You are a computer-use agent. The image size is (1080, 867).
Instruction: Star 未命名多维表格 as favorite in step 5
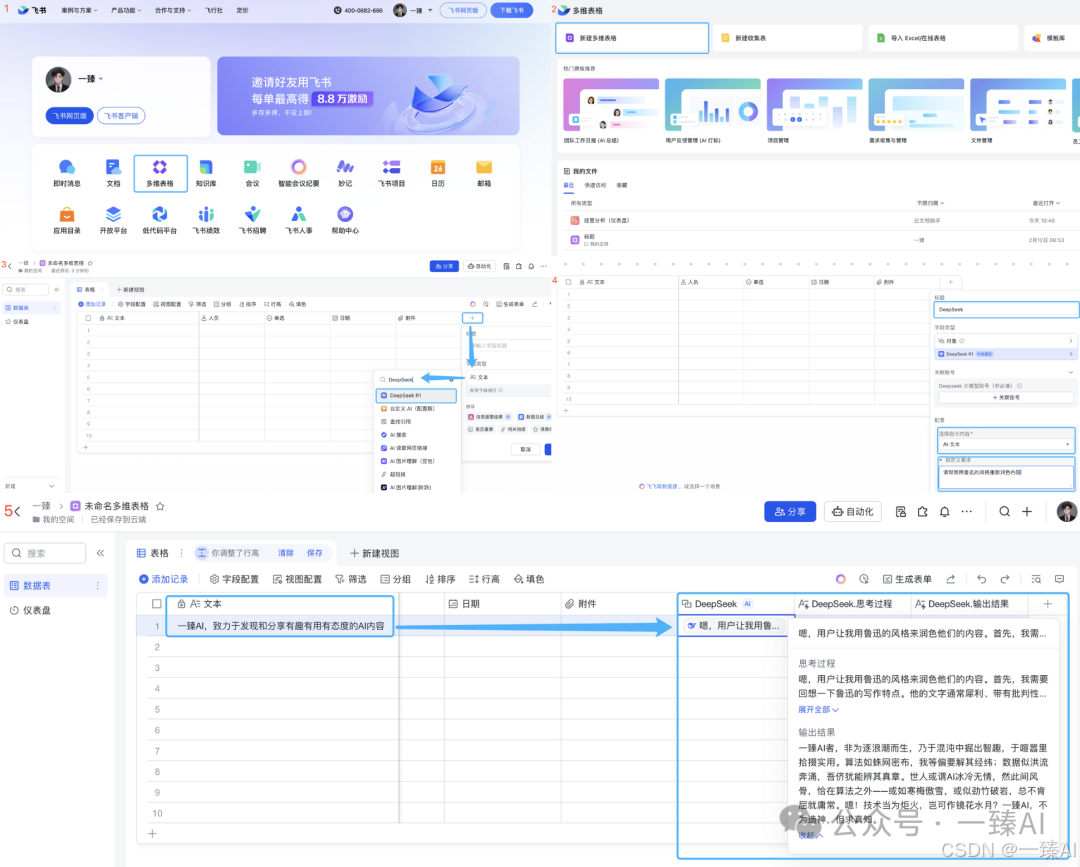tap(160, 506)
